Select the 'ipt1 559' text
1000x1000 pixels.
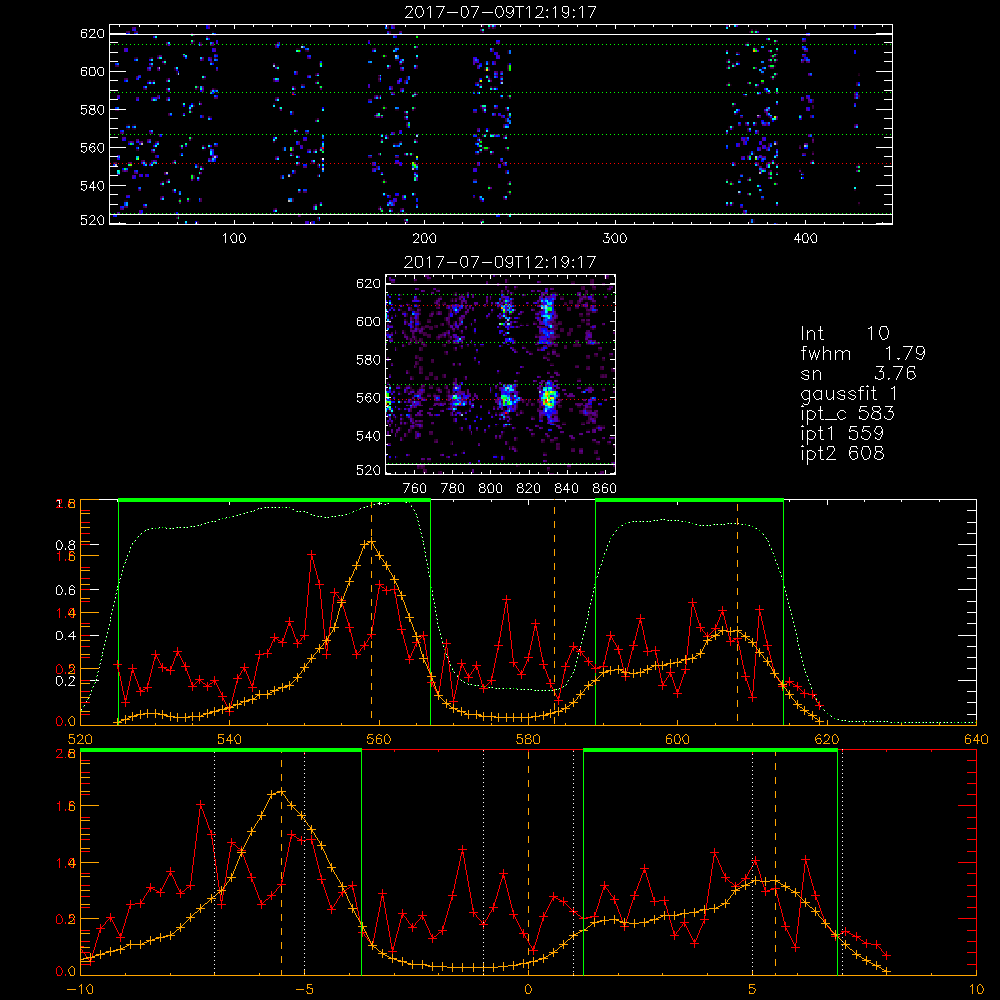[842, 434]
